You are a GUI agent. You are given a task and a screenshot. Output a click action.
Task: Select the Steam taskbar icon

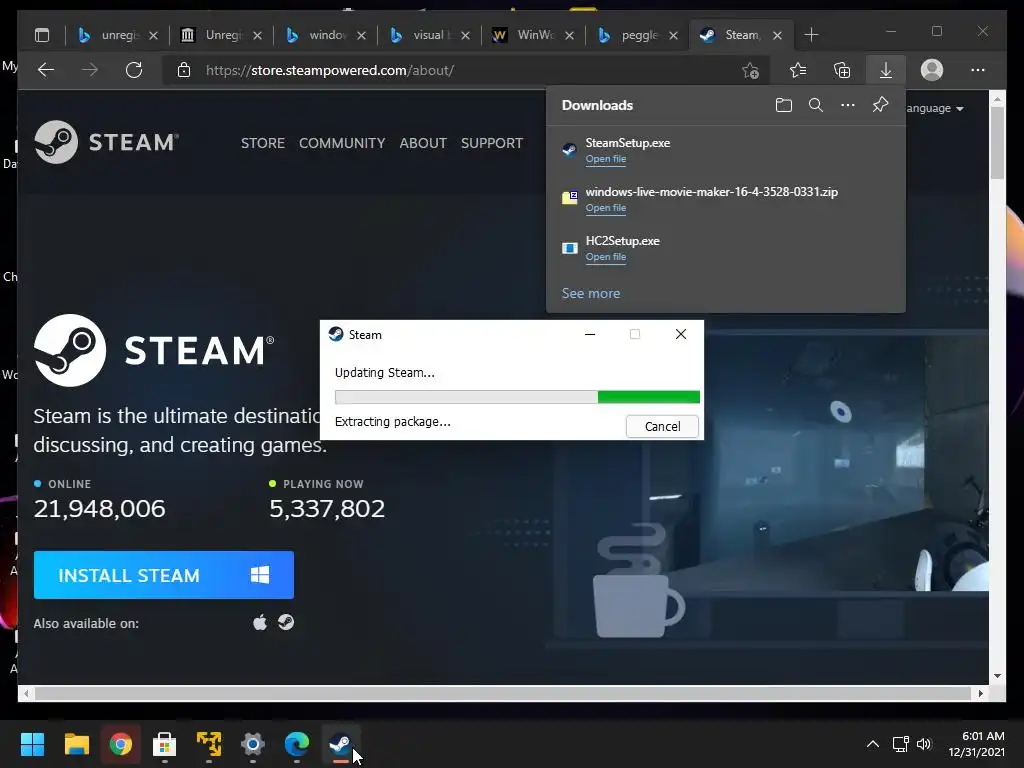click(340, 744)
